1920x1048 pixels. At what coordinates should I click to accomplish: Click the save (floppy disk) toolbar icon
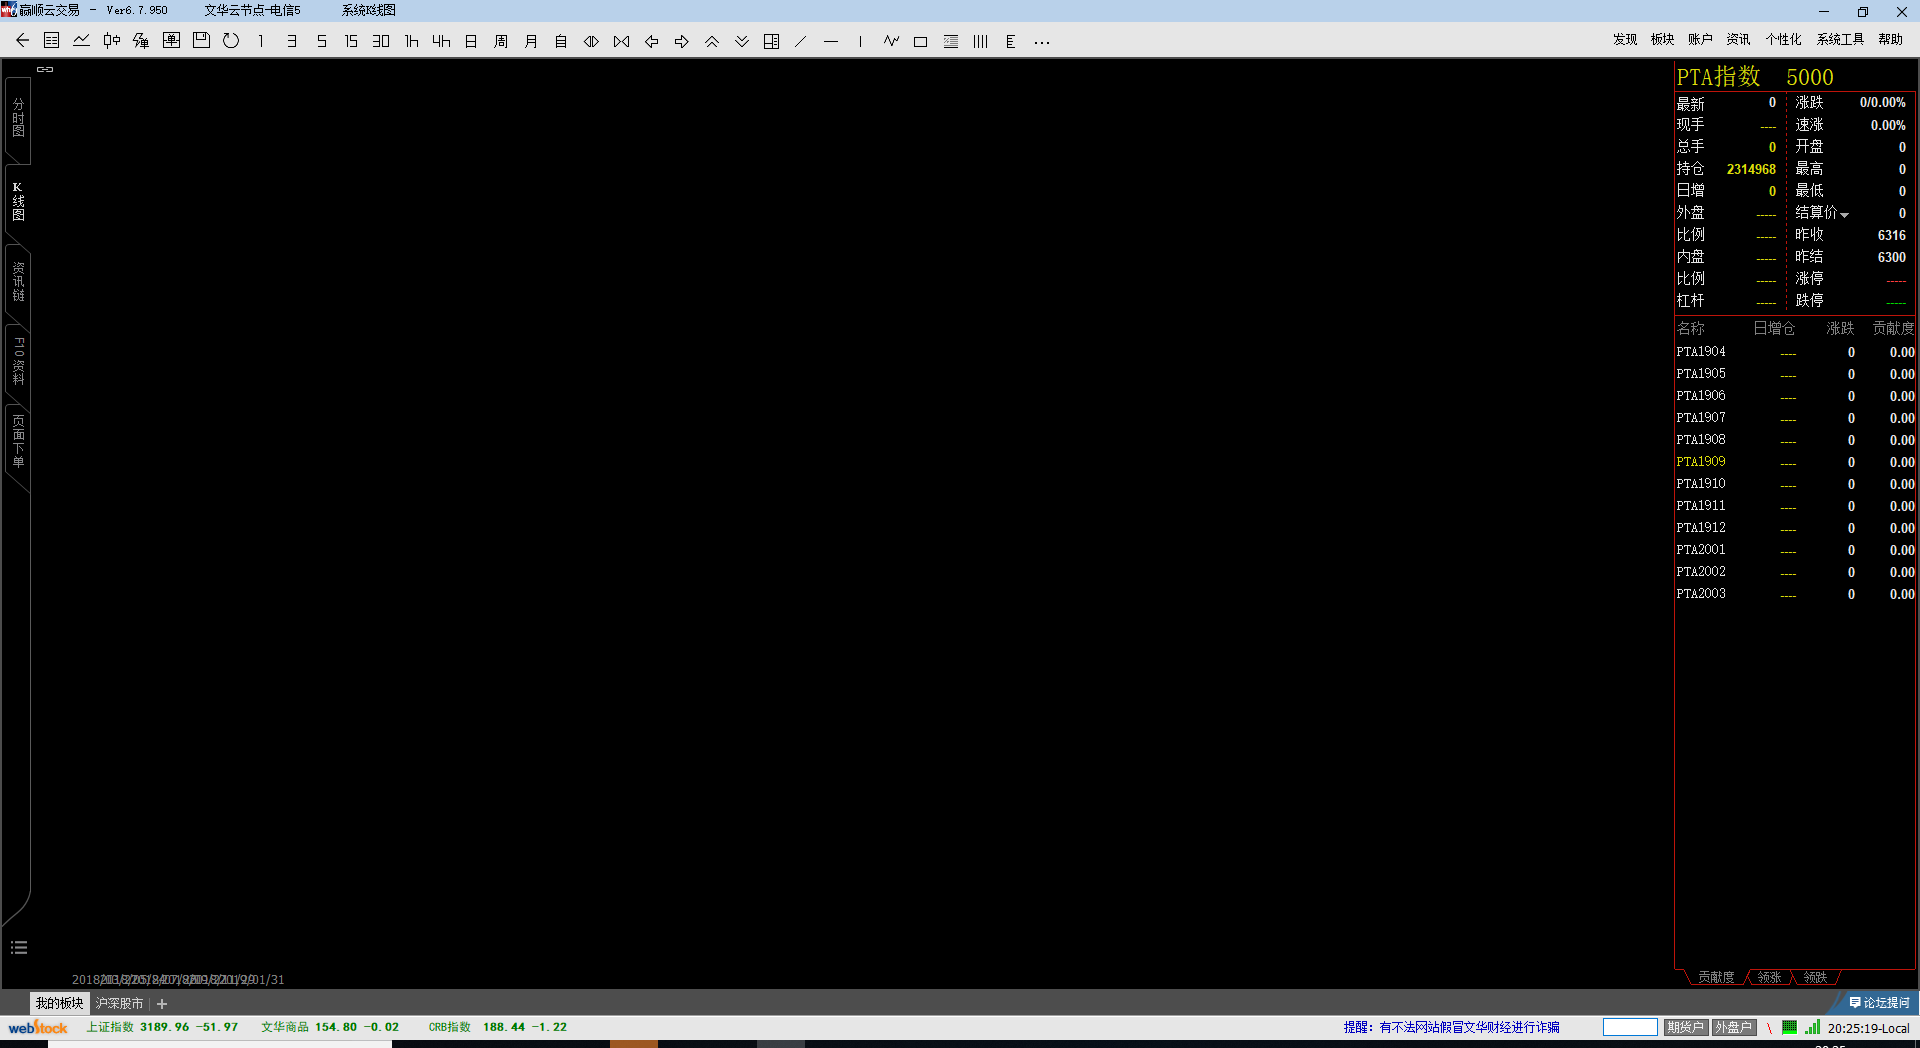[201, 41]
